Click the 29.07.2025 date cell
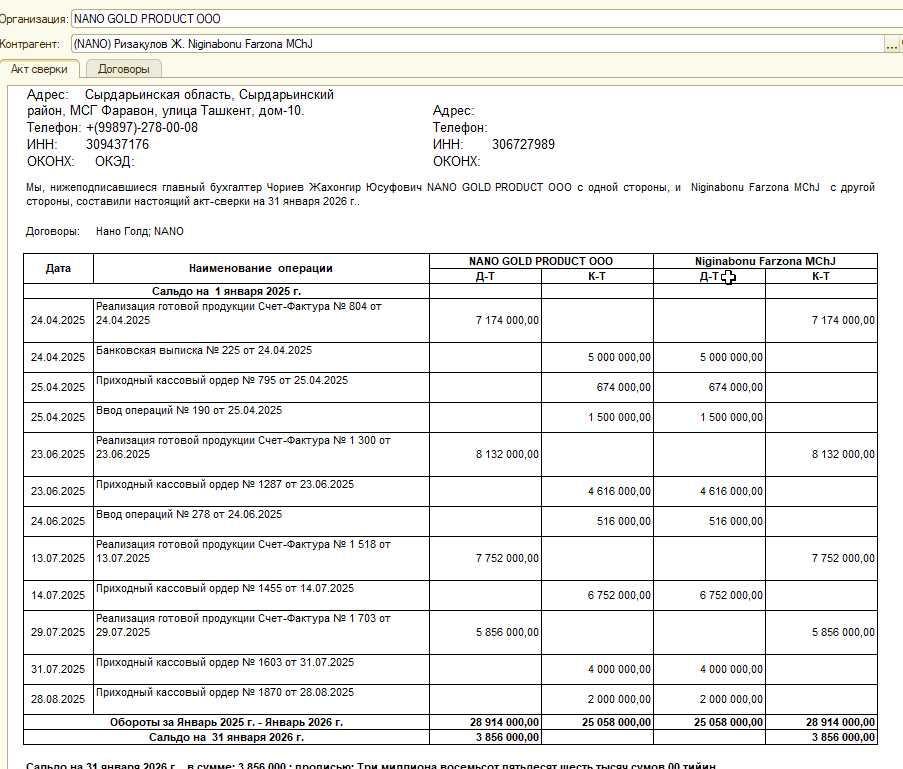Screen dimensions: 903x769 coord(58,632)
